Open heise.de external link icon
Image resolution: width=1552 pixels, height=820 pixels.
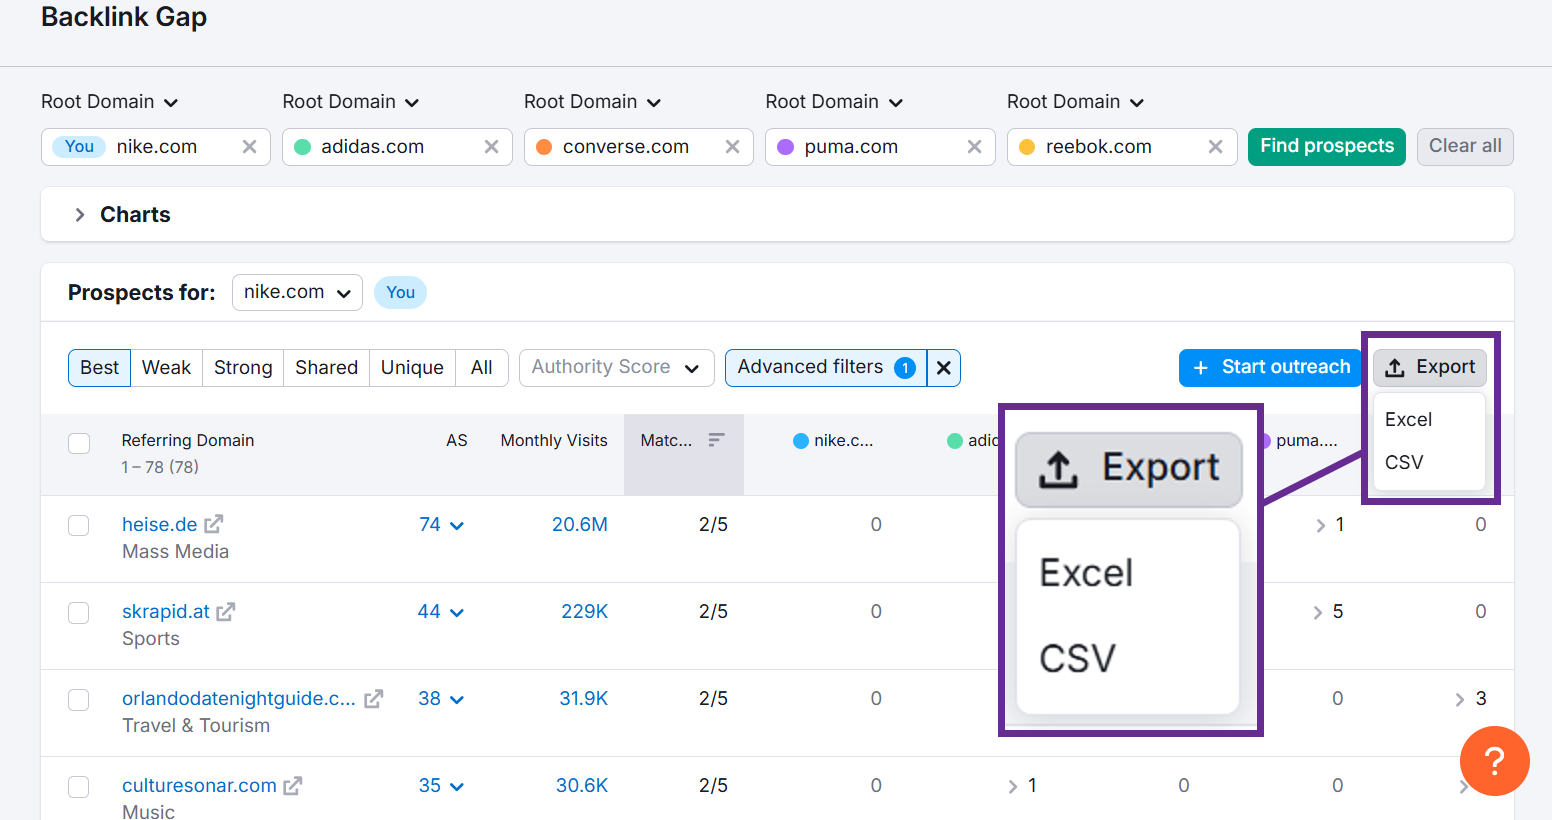pyautogui.click(x=214, y=524)
